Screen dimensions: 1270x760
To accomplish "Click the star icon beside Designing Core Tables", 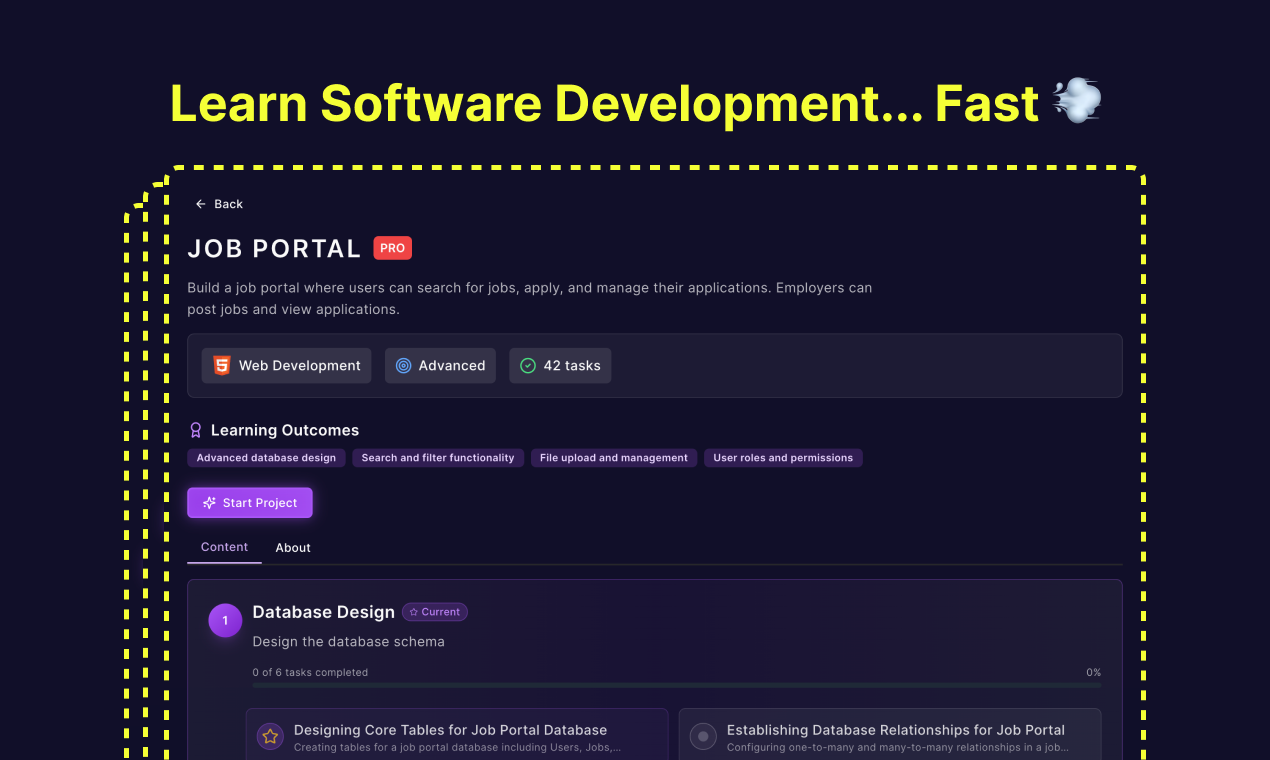I will [x=270, y=737].
